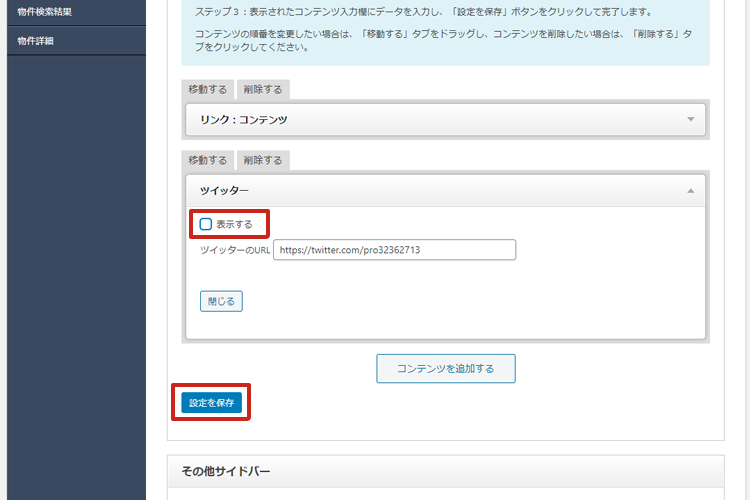
Task: Open 物件検索結果 in the left sidebar
Action: pyautogui.click(x=44, y=12)
